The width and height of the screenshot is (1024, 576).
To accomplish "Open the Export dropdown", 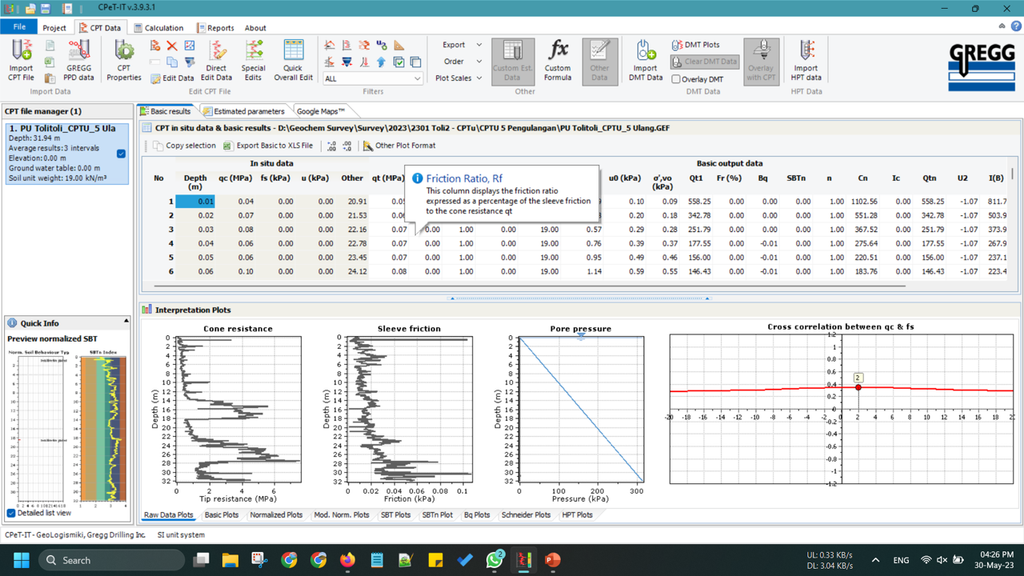I will tap(461, 45).
